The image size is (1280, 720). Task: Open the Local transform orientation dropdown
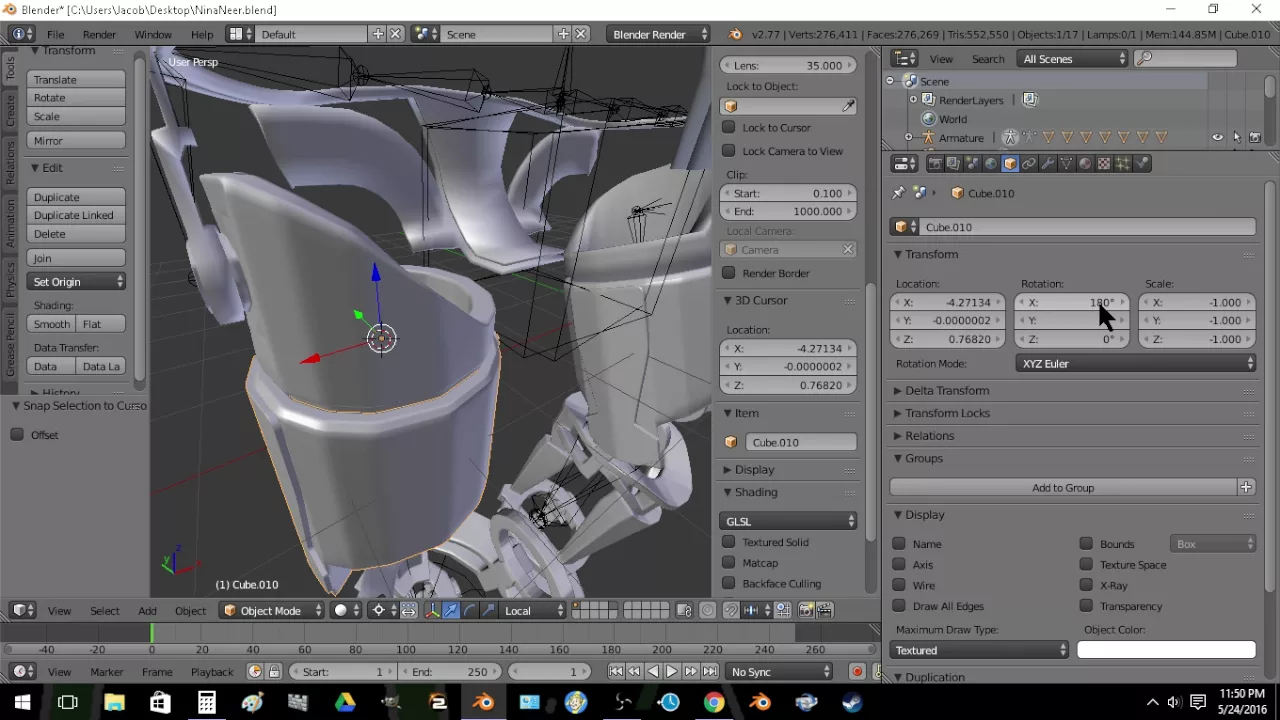533,610
